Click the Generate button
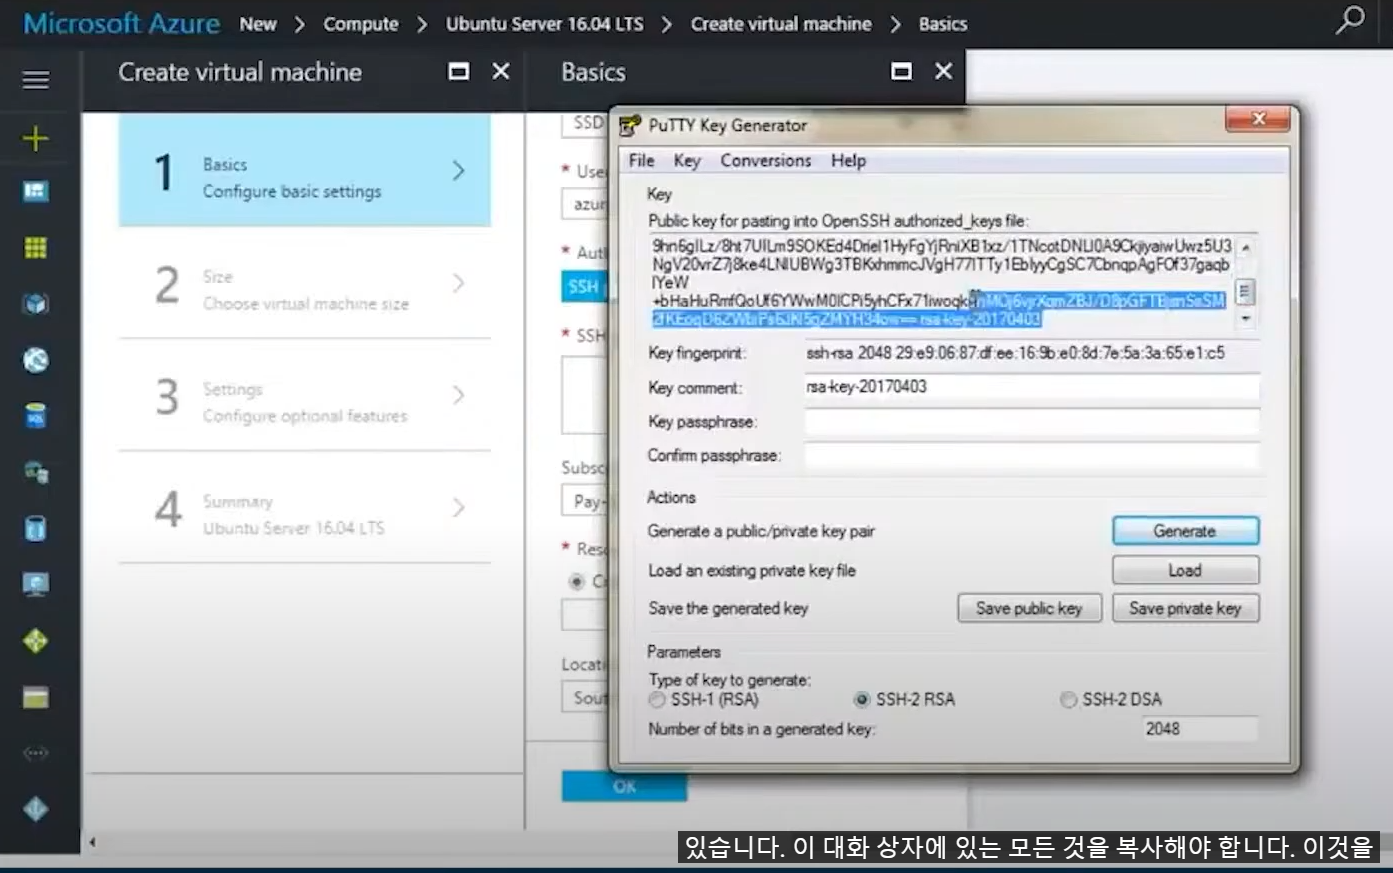 tap(1185, 531)
